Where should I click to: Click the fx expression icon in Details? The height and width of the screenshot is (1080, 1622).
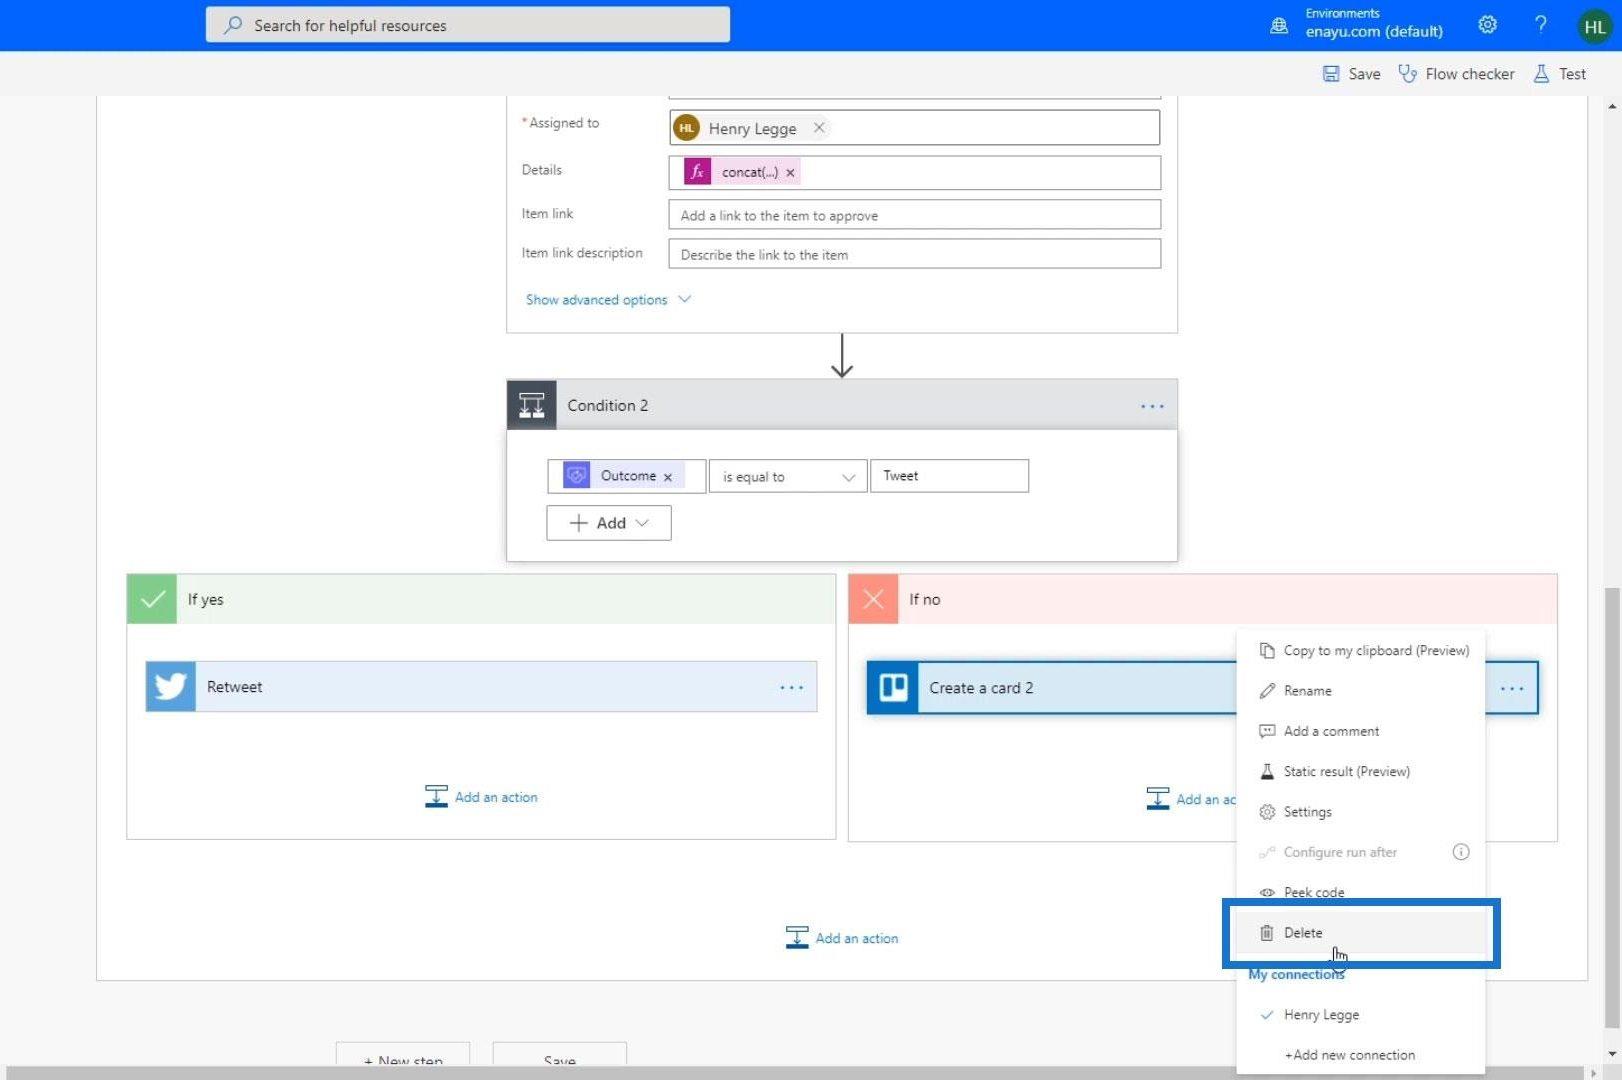pyautogui.click(x=697, y=172)
